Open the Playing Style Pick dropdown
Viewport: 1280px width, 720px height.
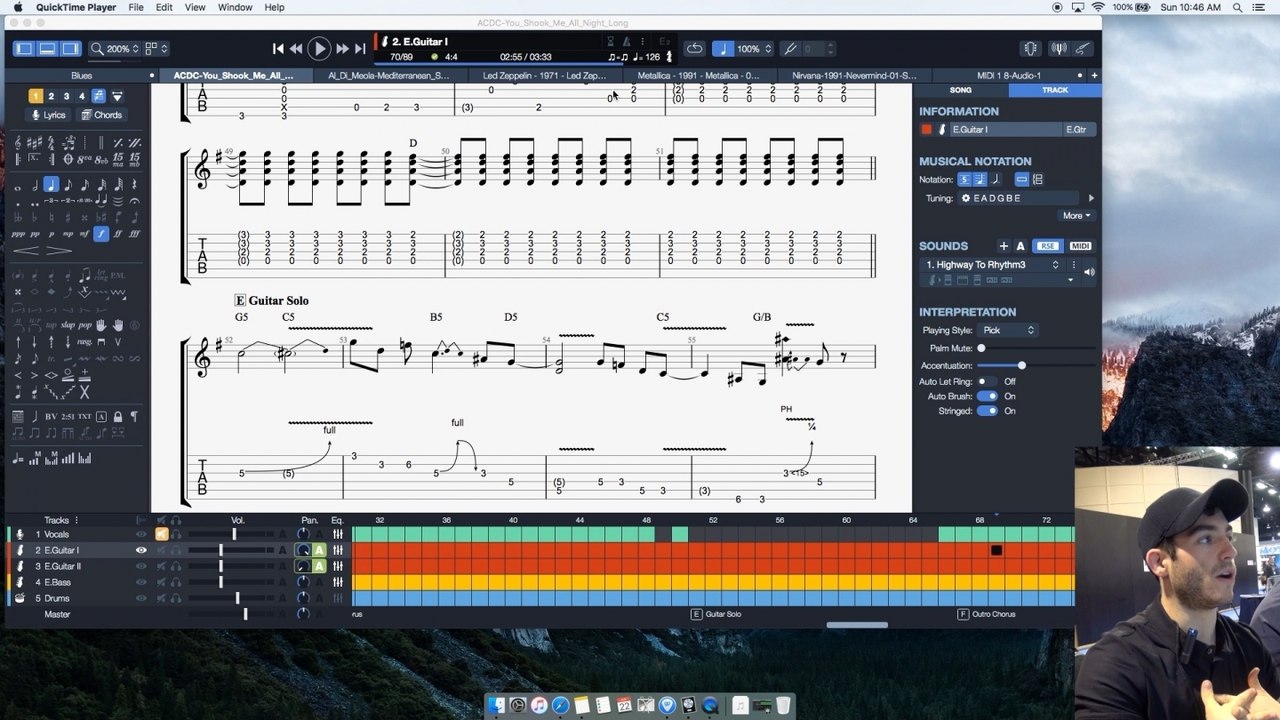tap(1008, 330)
